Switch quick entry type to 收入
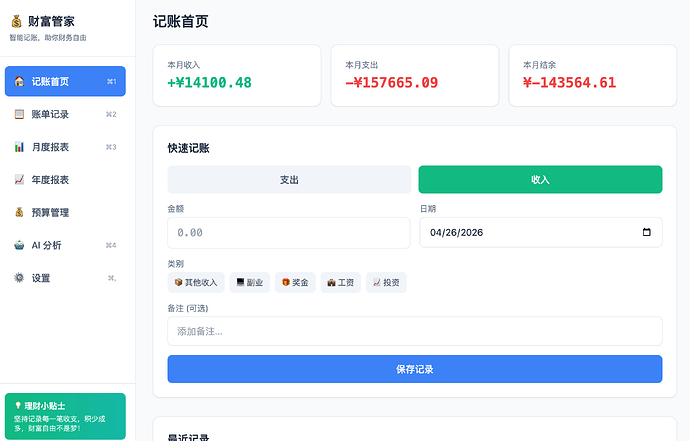The height and width of the screenshot is (441, 690). (x=540, y=180)
